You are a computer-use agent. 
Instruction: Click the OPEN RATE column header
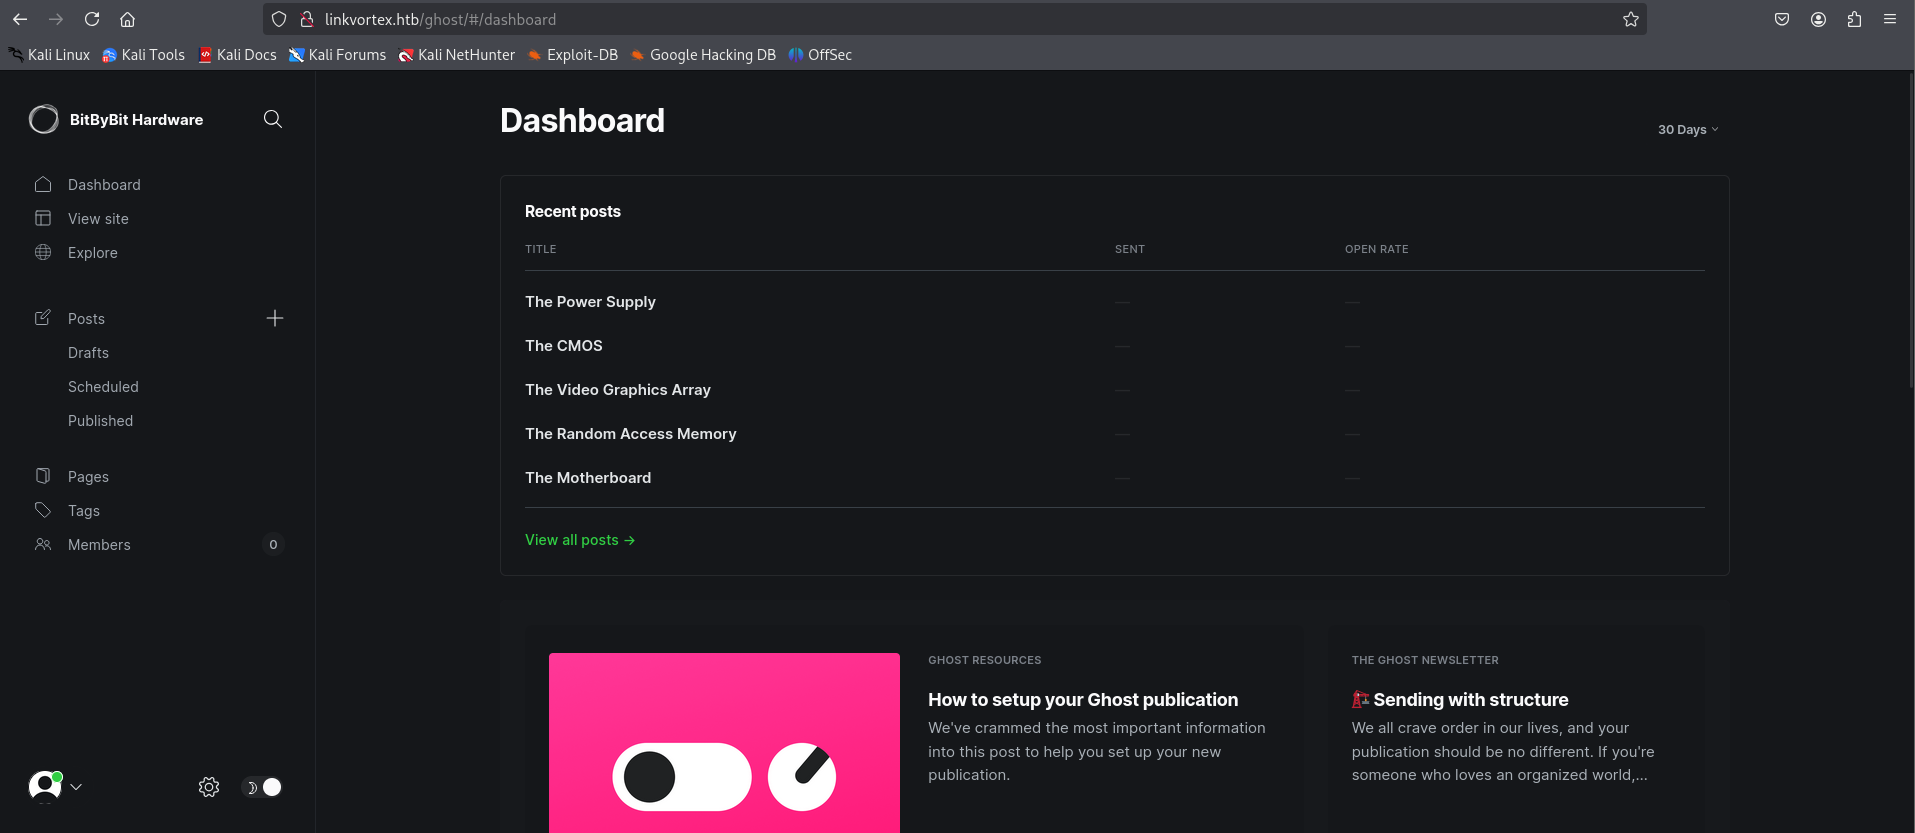click(1376, 249)
